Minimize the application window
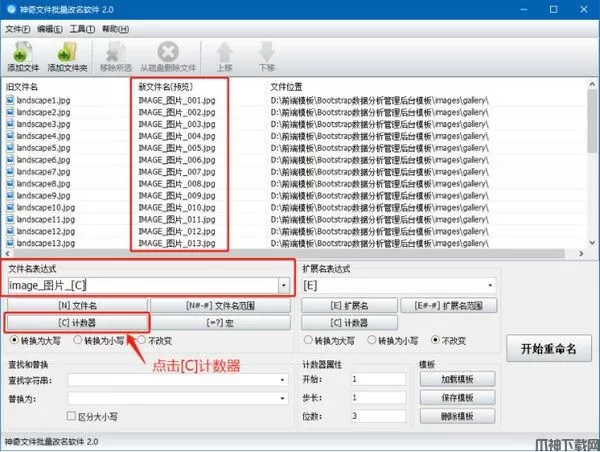600x452 pixels. tap(523, 9)
